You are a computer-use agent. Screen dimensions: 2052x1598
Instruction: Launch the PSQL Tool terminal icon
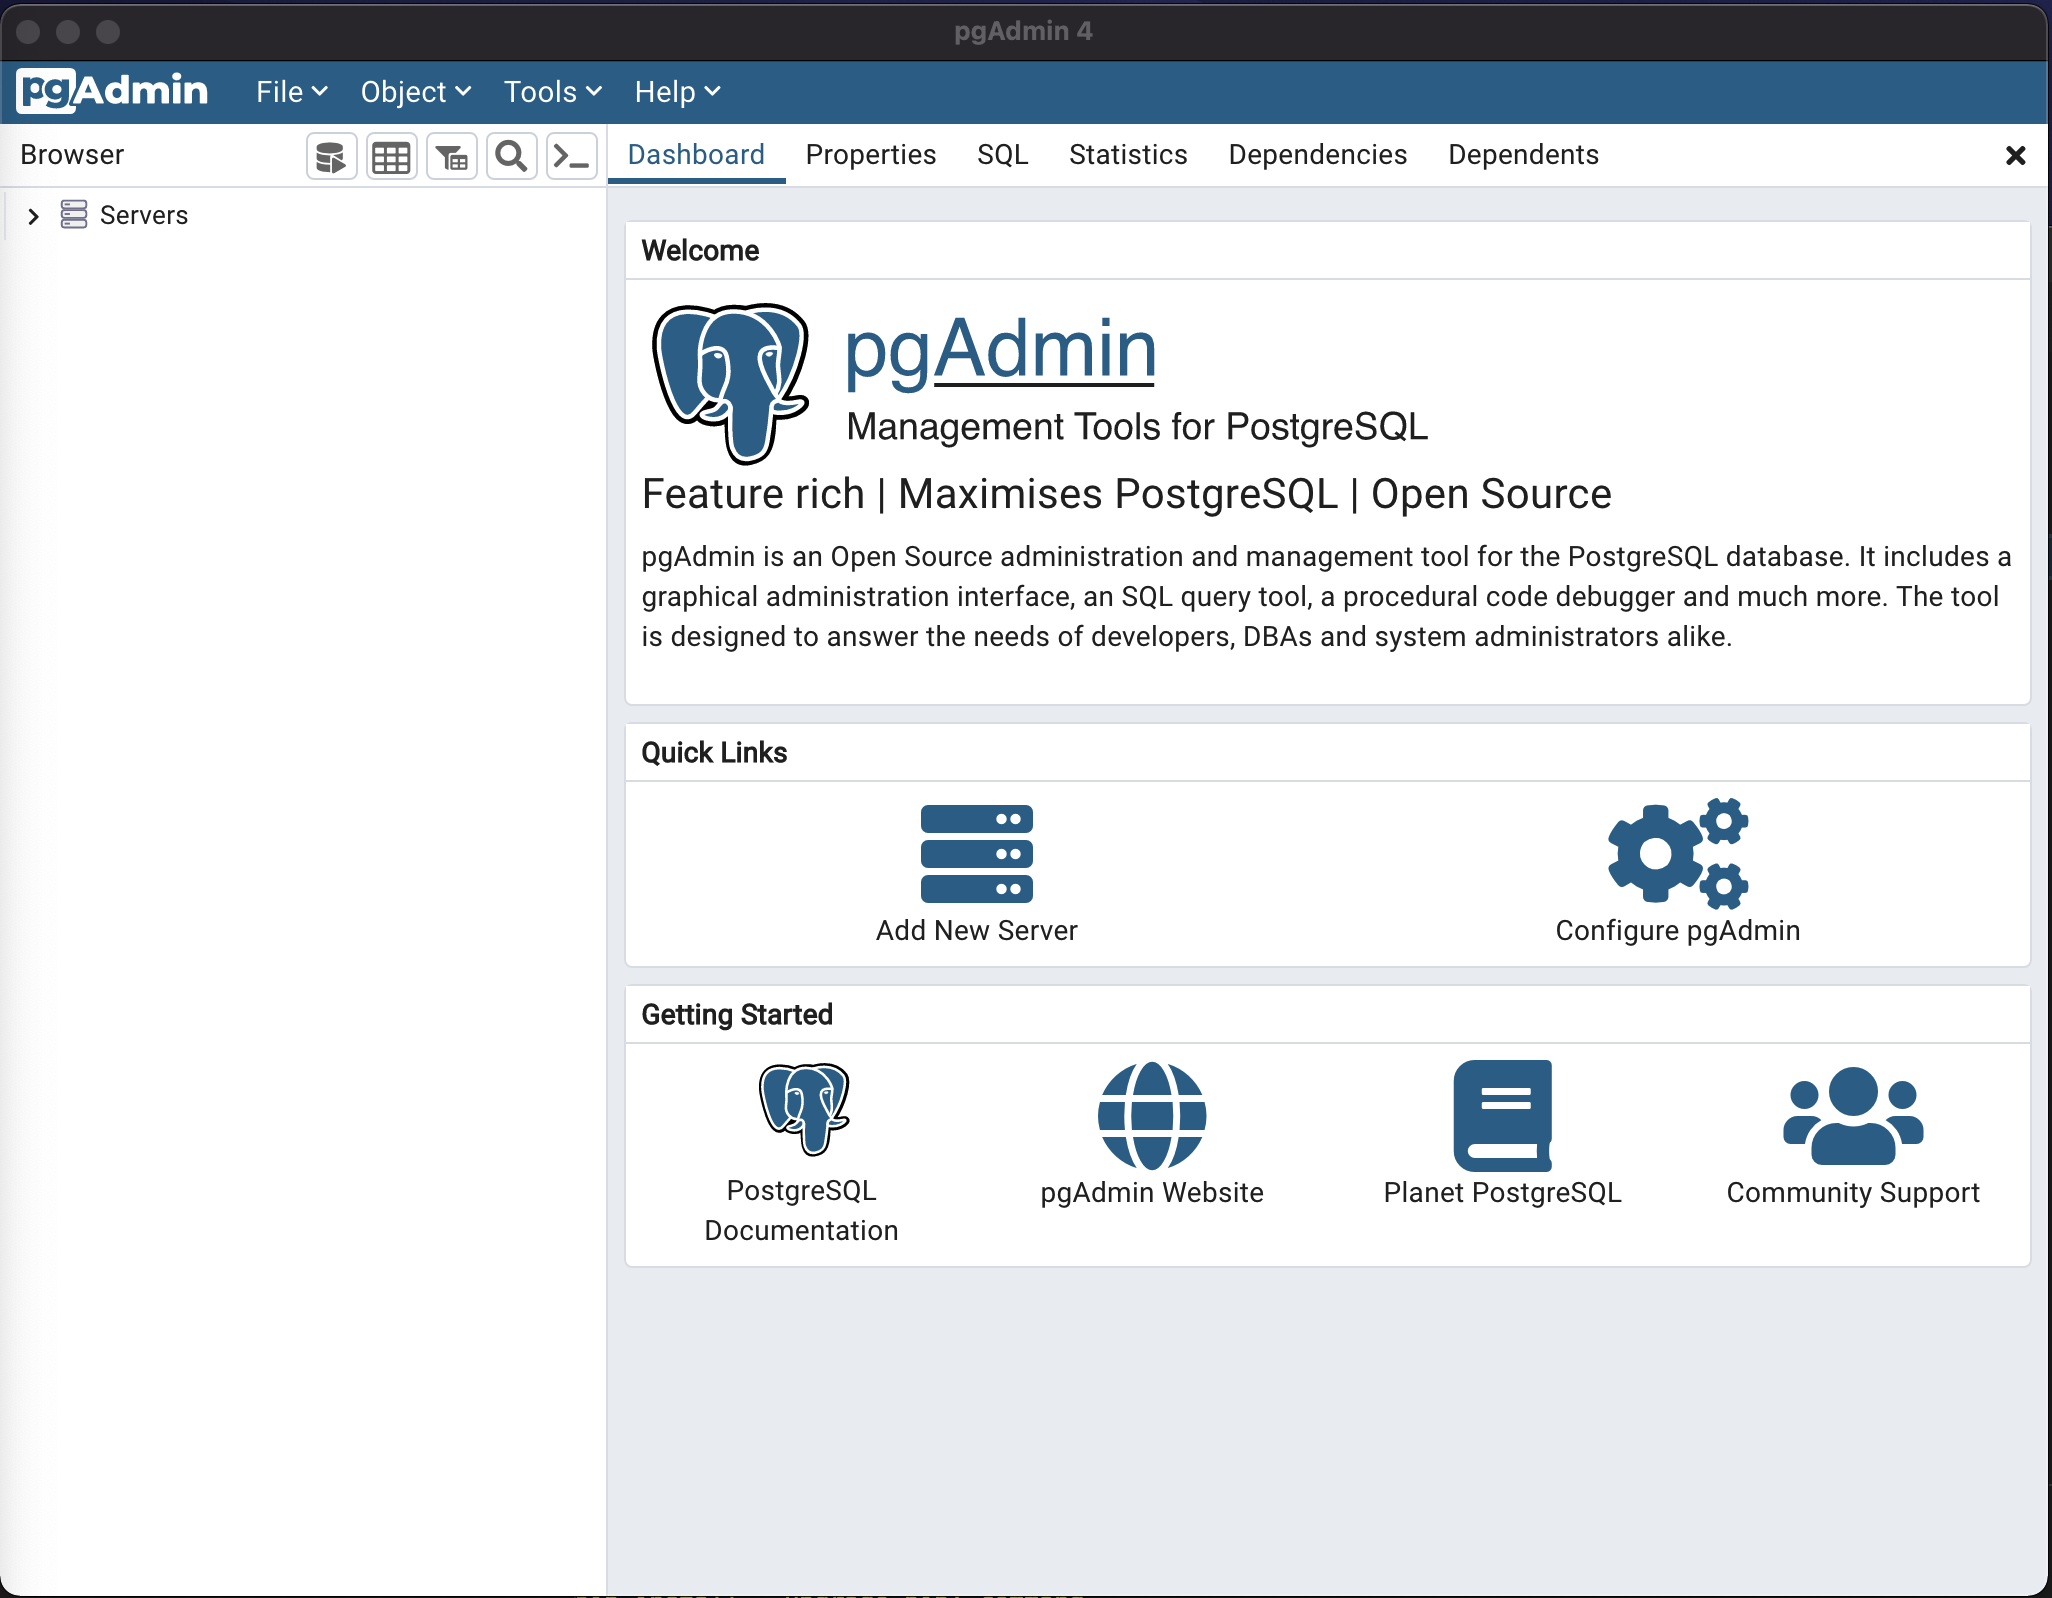[571, 156]
